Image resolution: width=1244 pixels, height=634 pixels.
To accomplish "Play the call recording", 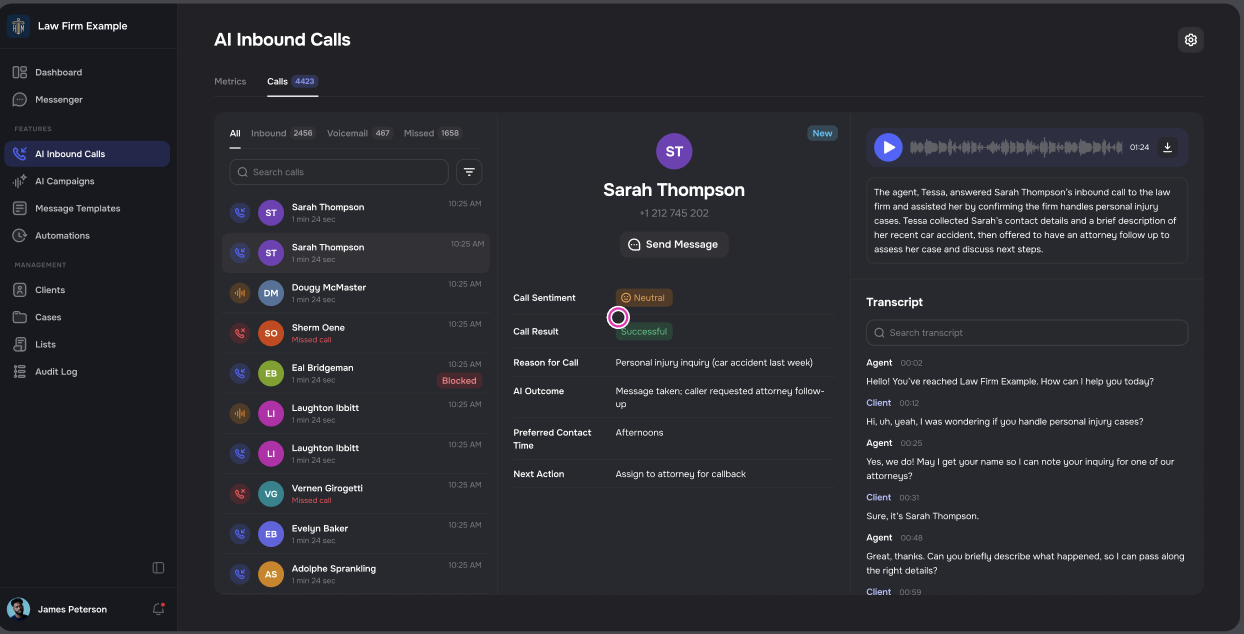I will (x=888, y=146).
